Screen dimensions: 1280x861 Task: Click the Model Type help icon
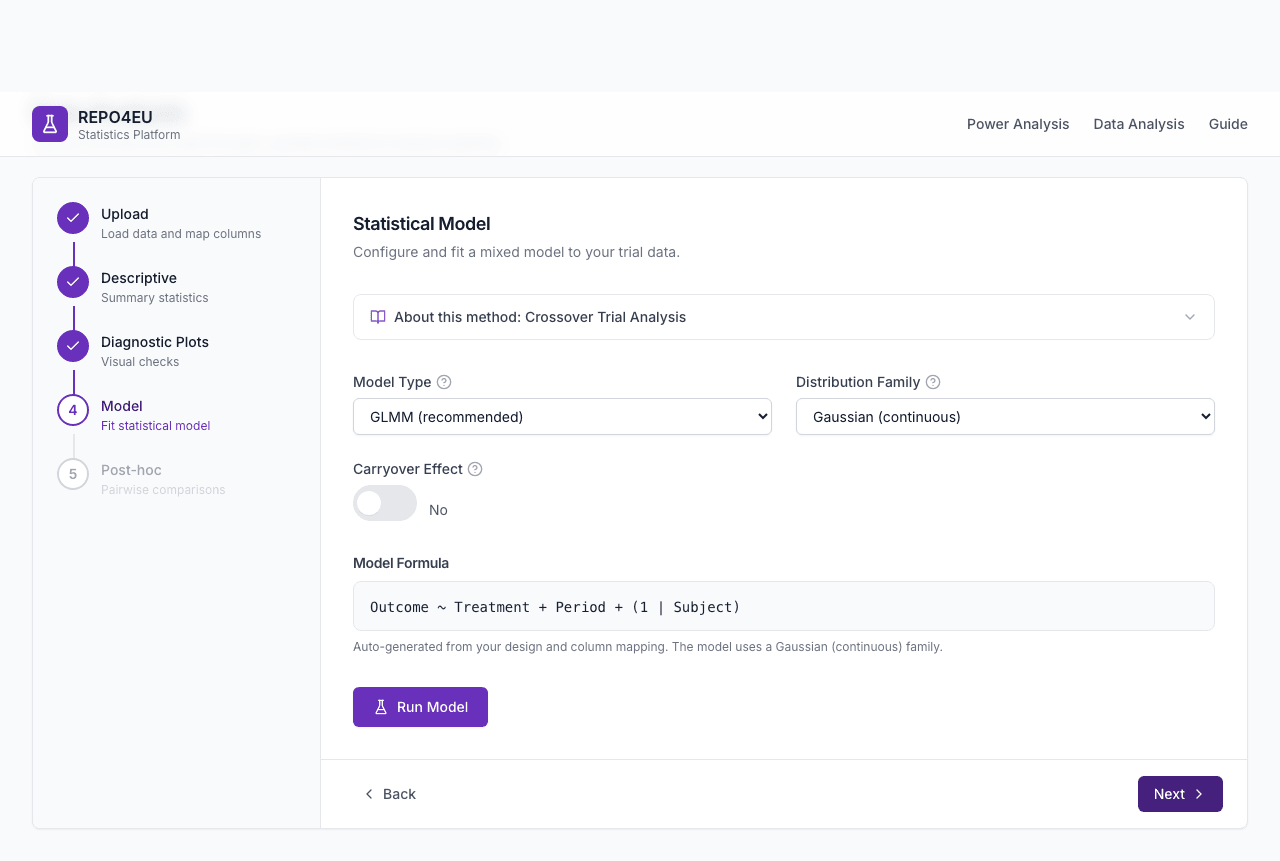[444, 382]
